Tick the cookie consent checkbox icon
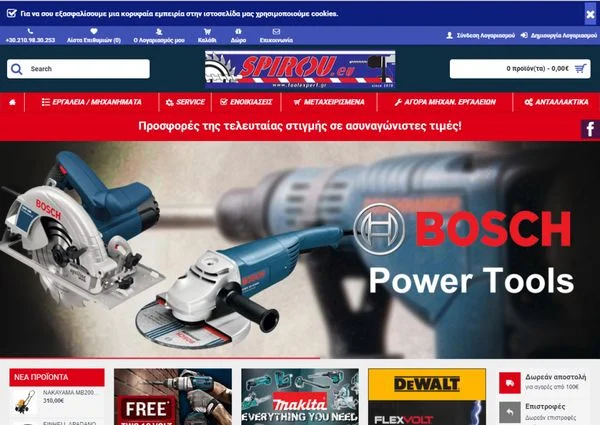600x425 pixels. pyautogui.click(x=11, y=13)
